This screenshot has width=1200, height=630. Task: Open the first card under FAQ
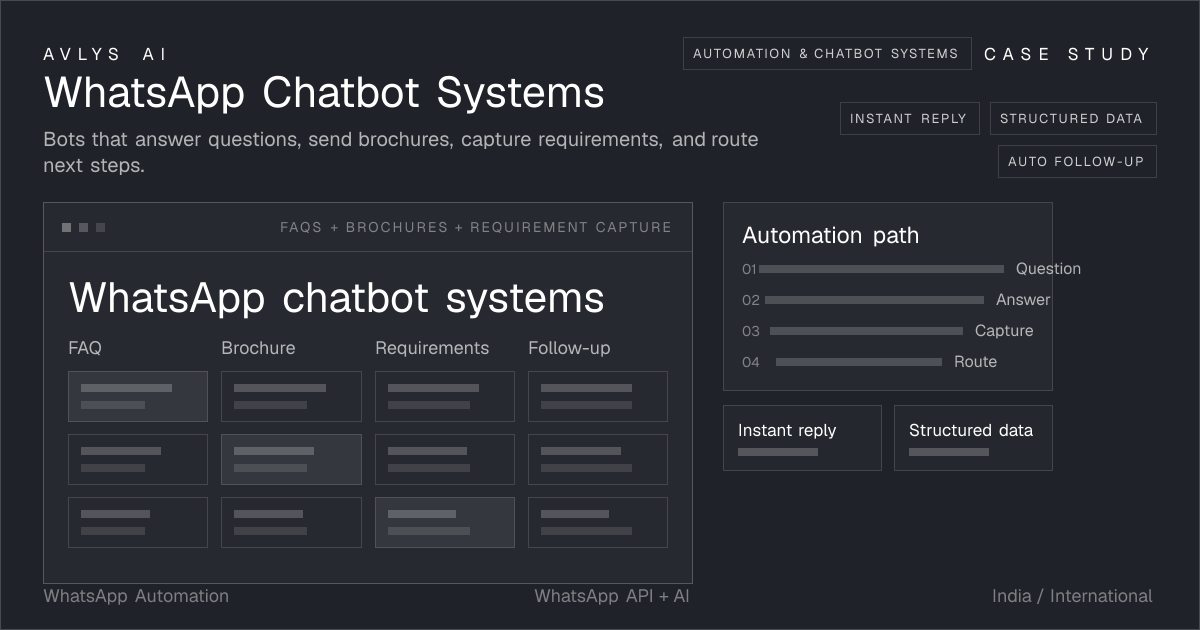coord(138,396)
